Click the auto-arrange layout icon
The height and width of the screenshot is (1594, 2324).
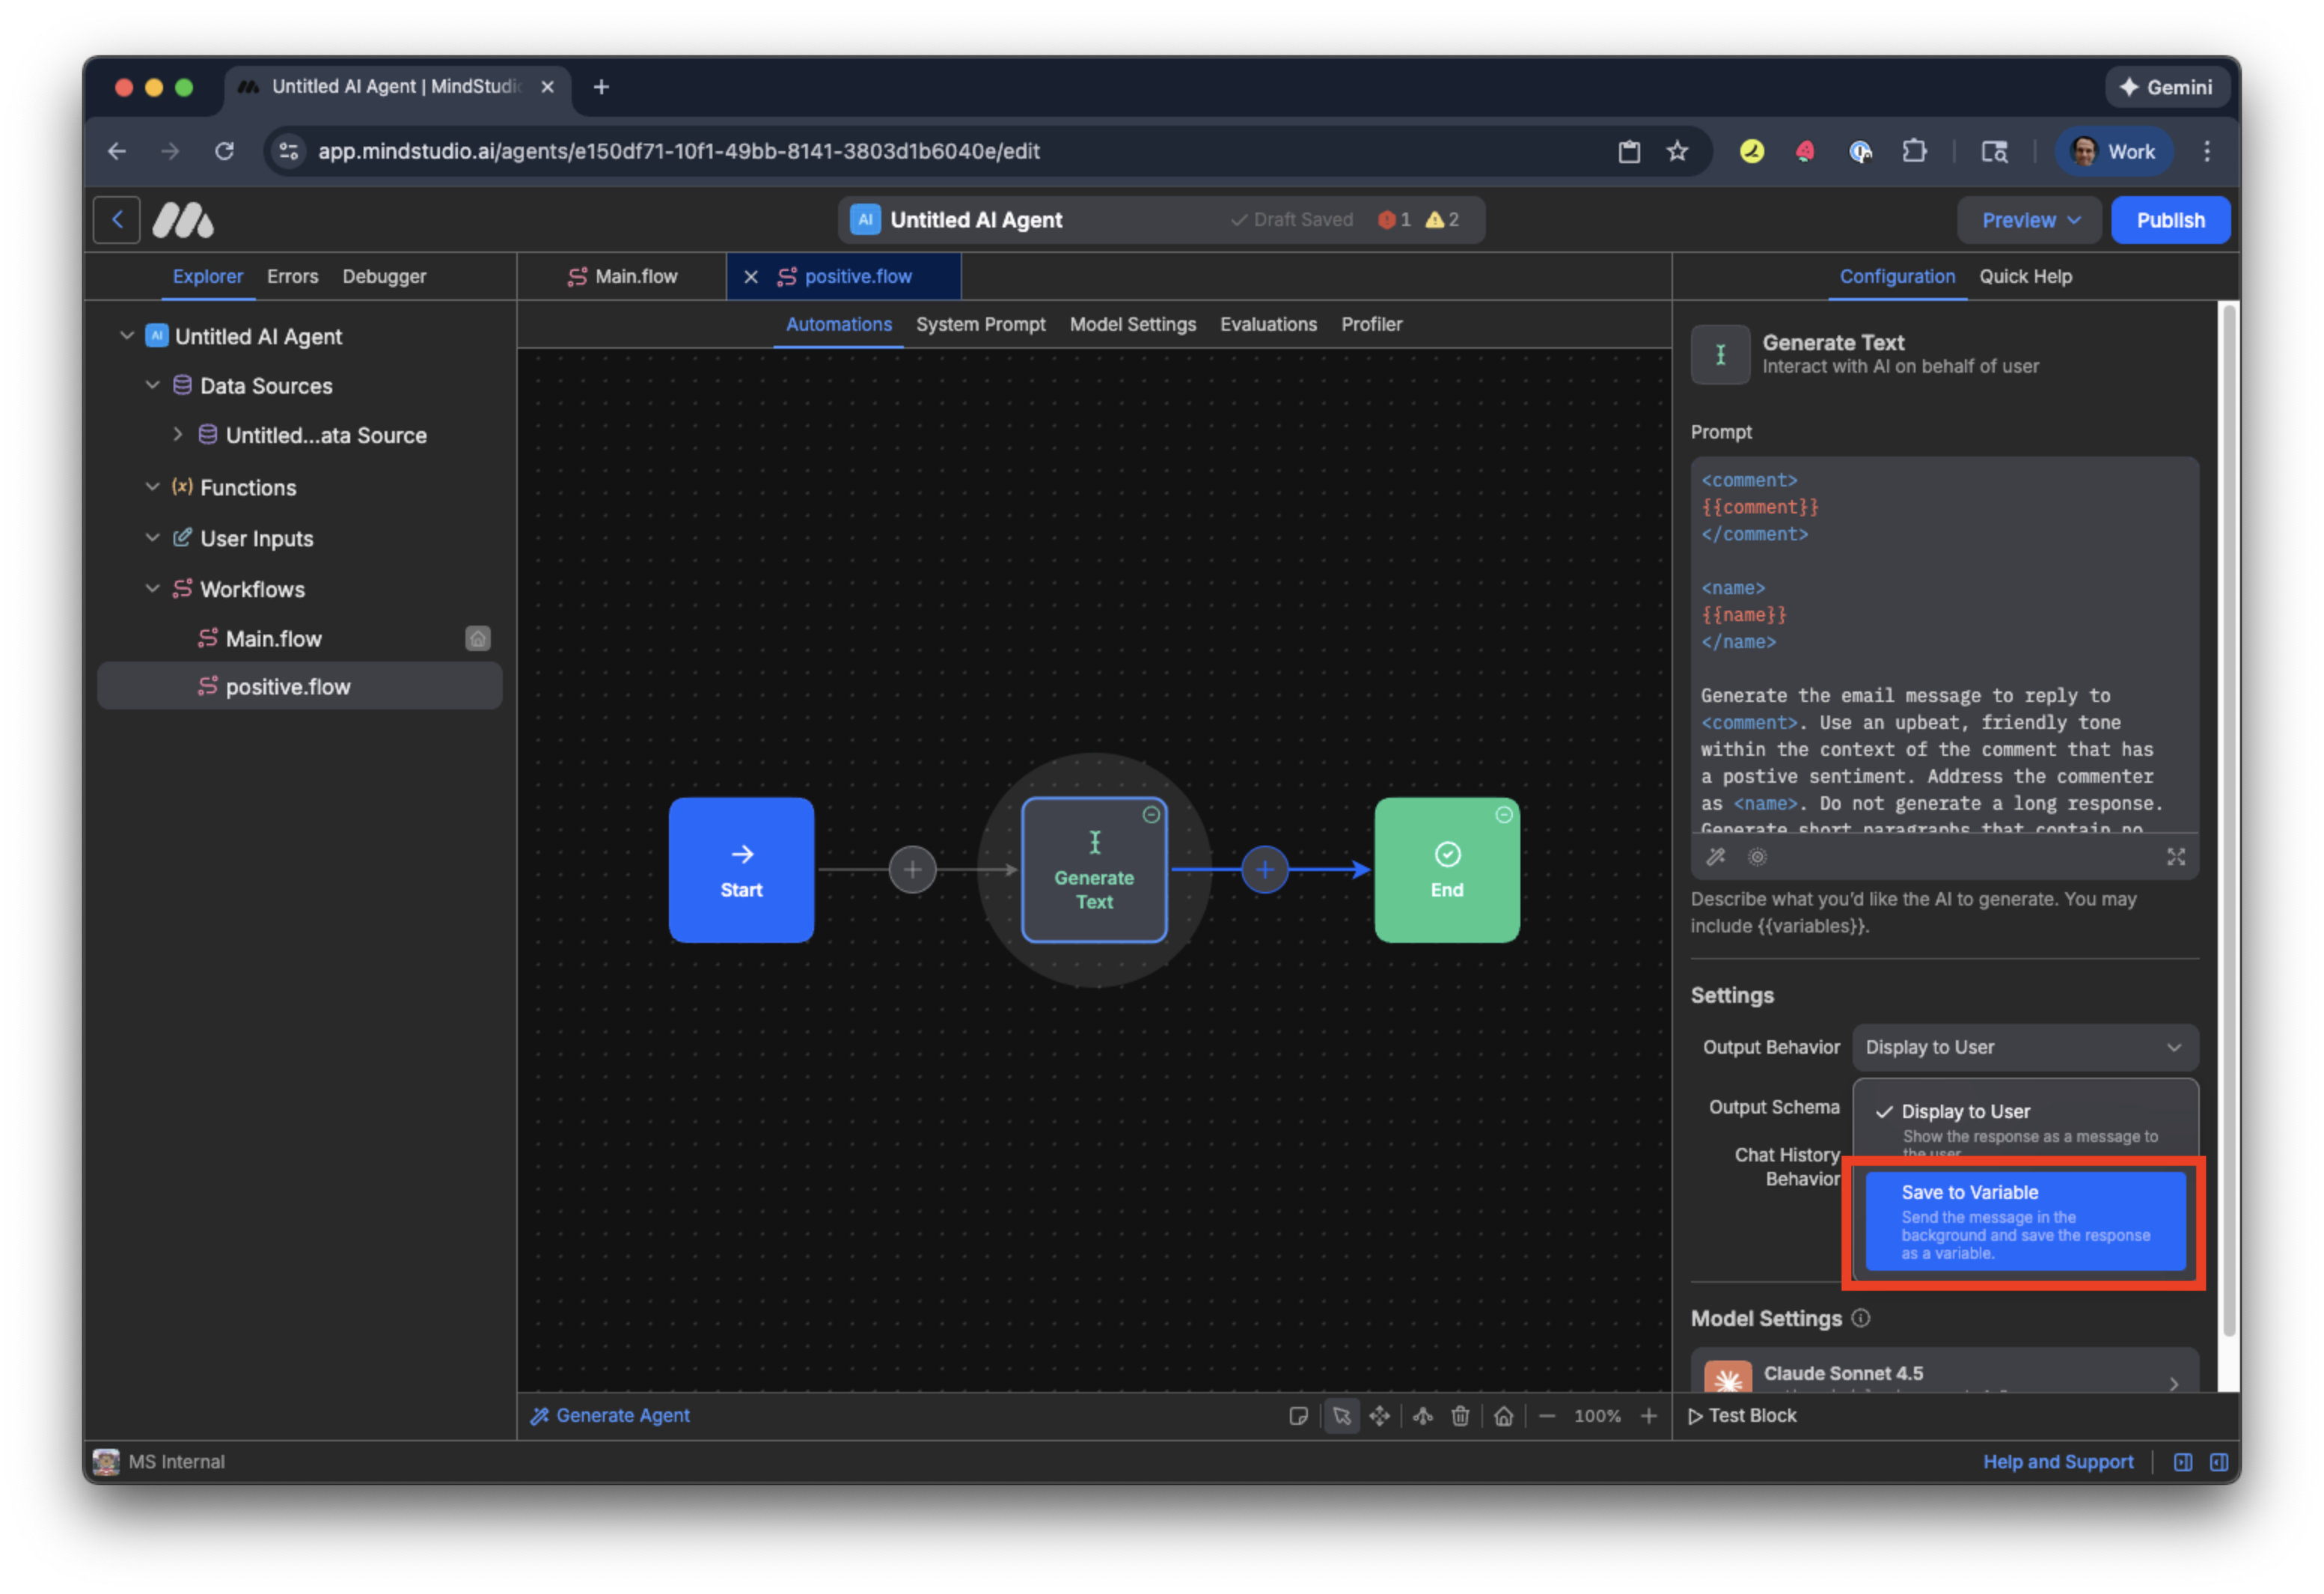[1422, 1416]
